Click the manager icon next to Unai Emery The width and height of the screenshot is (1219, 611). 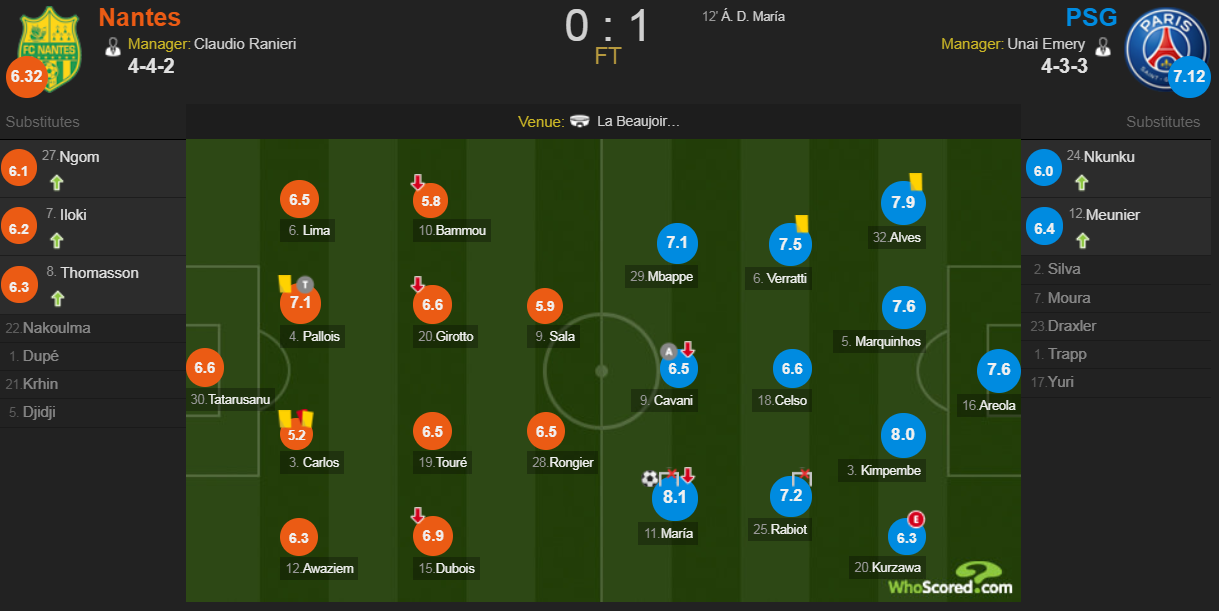(x=1103, y=45)
